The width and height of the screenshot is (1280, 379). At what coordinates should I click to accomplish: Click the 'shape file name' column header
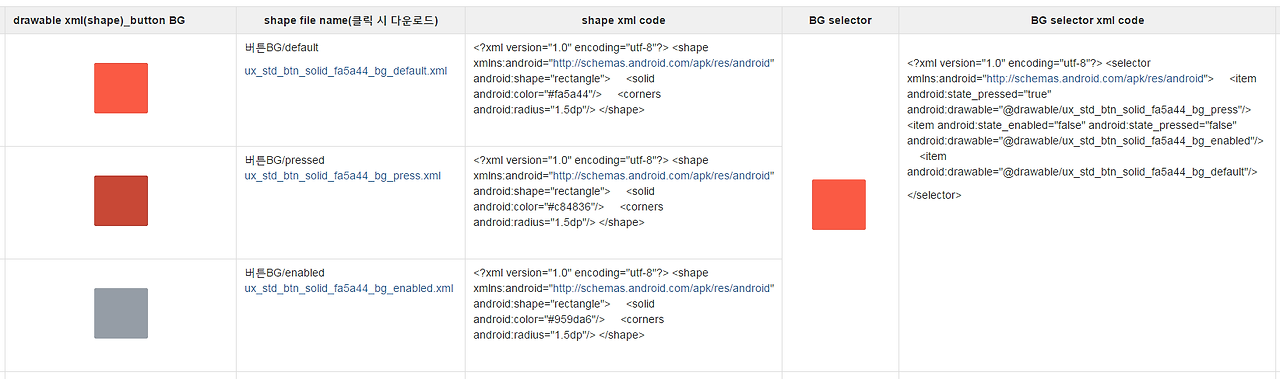(x=351, y=20)
